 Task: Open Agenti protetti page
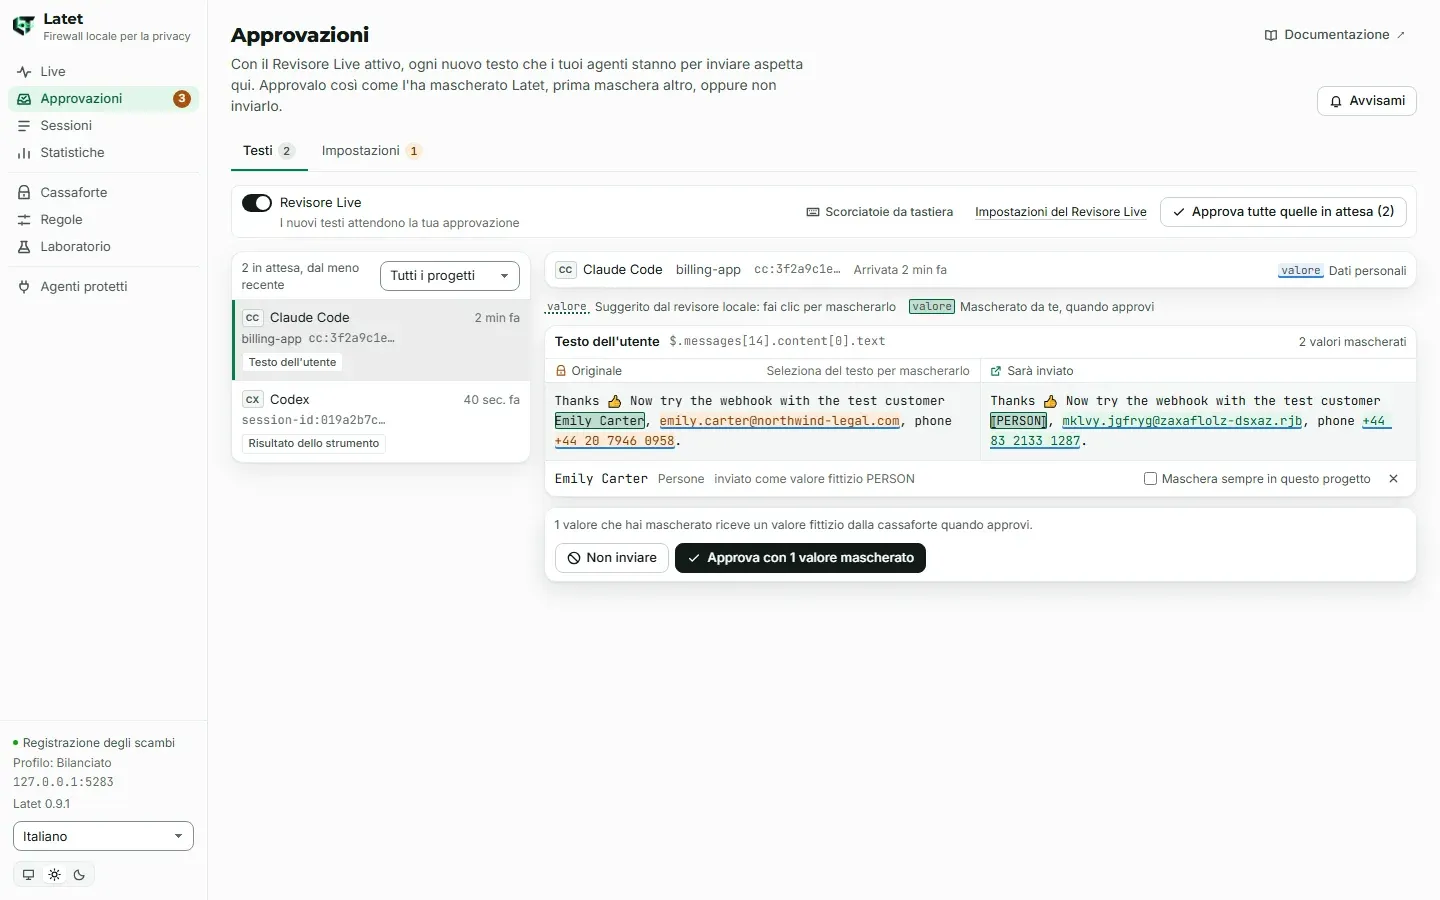click(x=103, y=287)
